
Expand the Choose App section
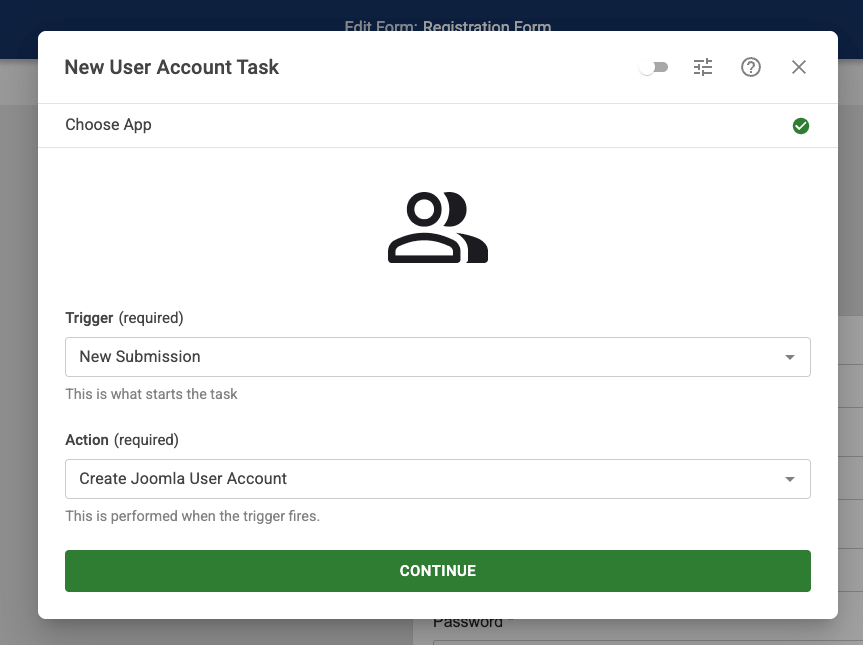pyautogui.click(x=438, y=125)
